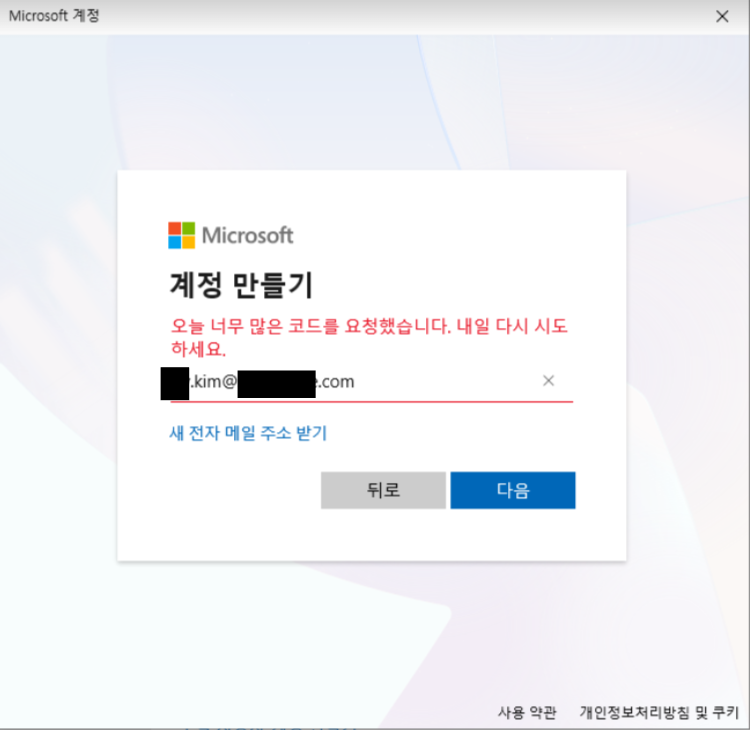Click the email address input field
750x730 pixels.
371,382
